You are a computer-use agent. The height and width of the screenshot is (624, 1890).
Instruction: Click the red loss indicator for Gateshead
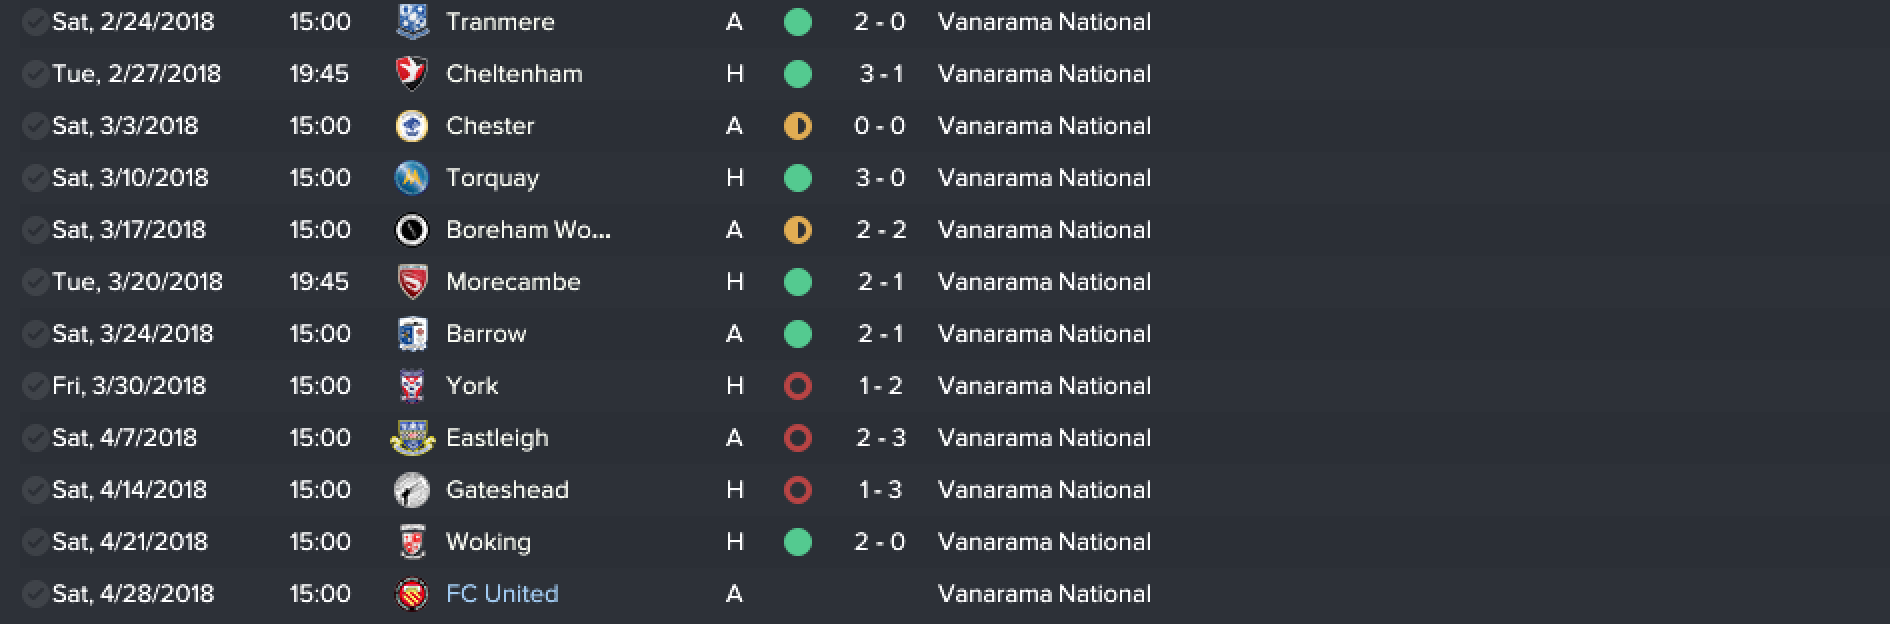797,490
